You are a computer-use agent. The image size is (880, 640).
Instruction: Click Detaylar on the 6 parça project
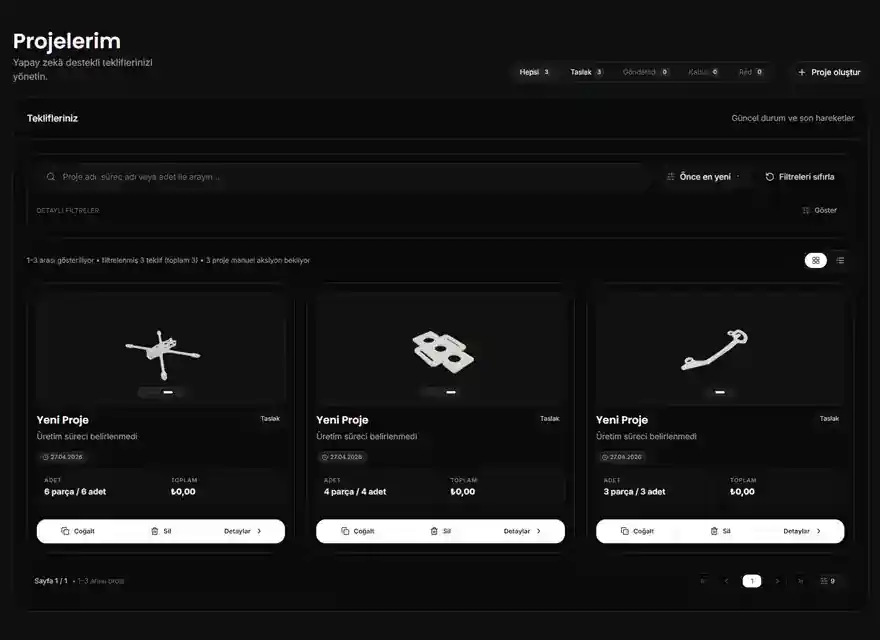243,531
